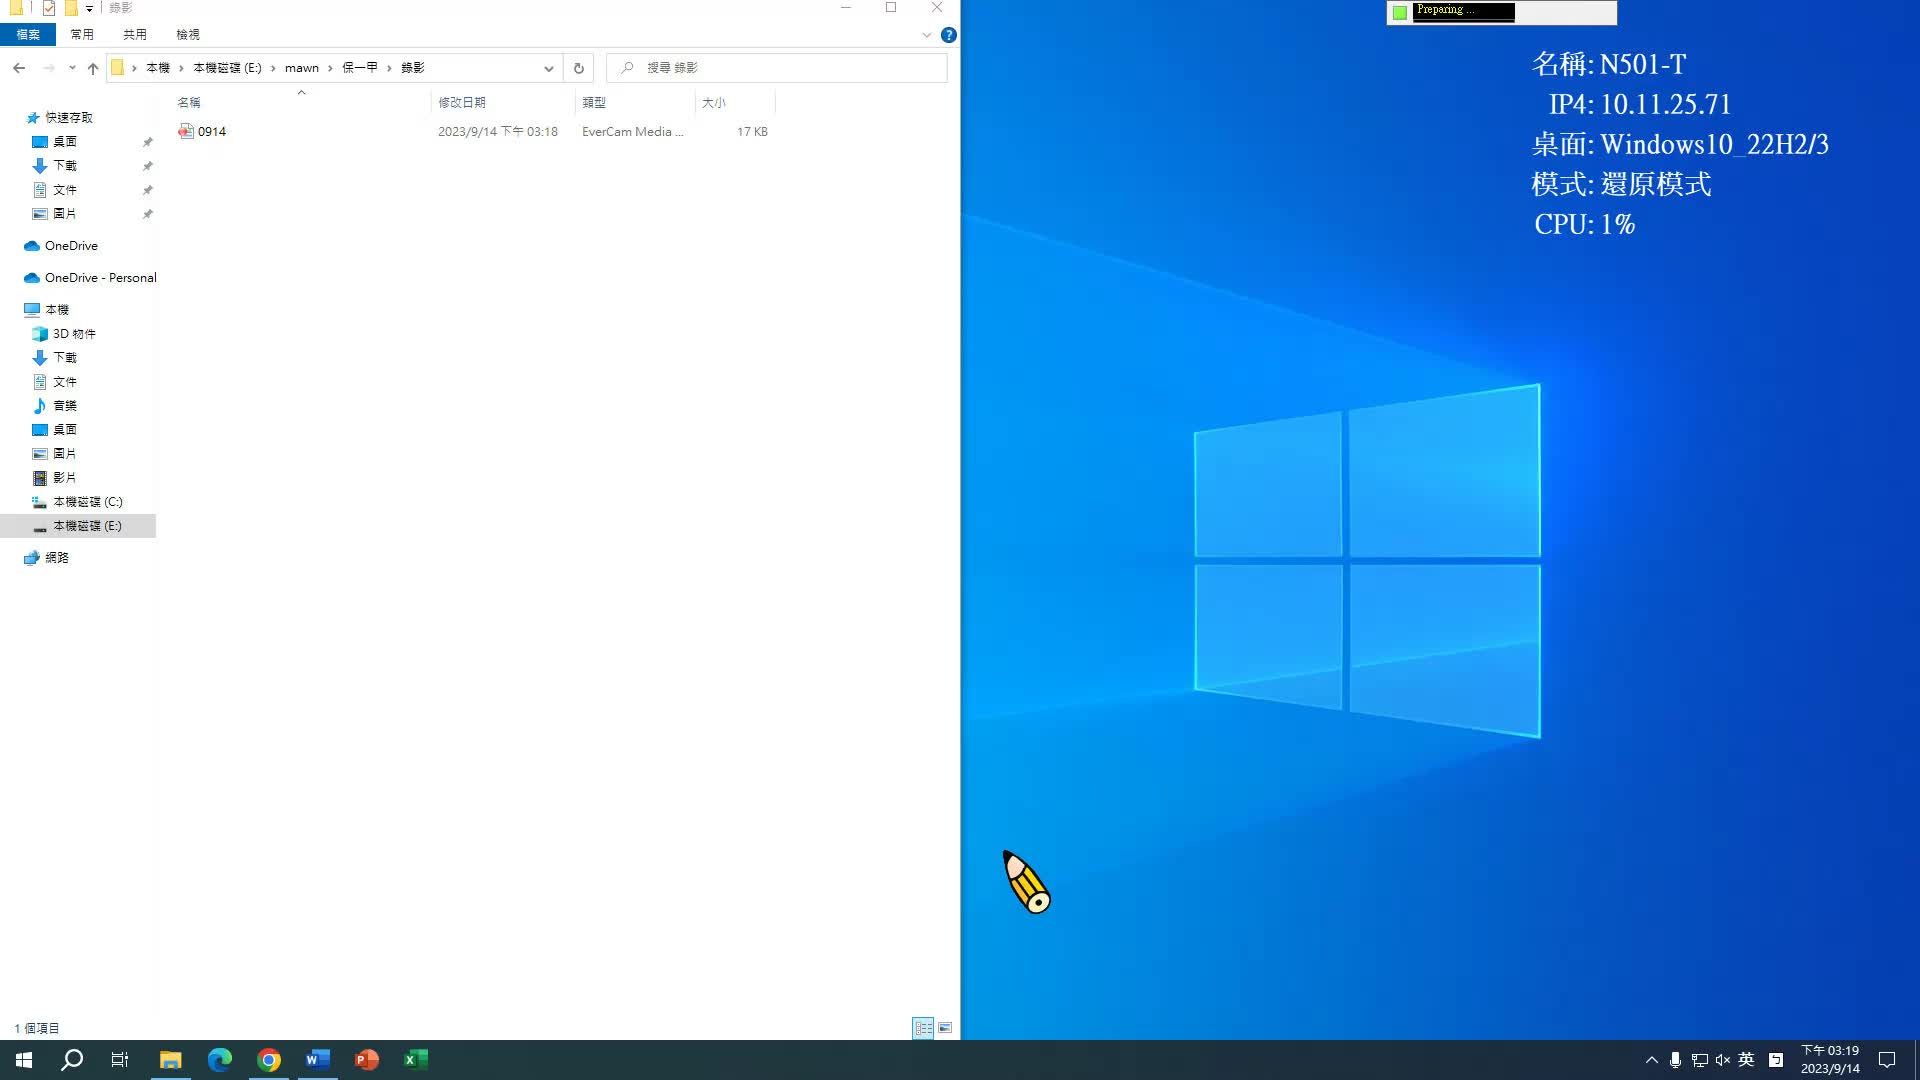Click the search box for 錄影
1920x1080 pixels.
click(777, 68)
